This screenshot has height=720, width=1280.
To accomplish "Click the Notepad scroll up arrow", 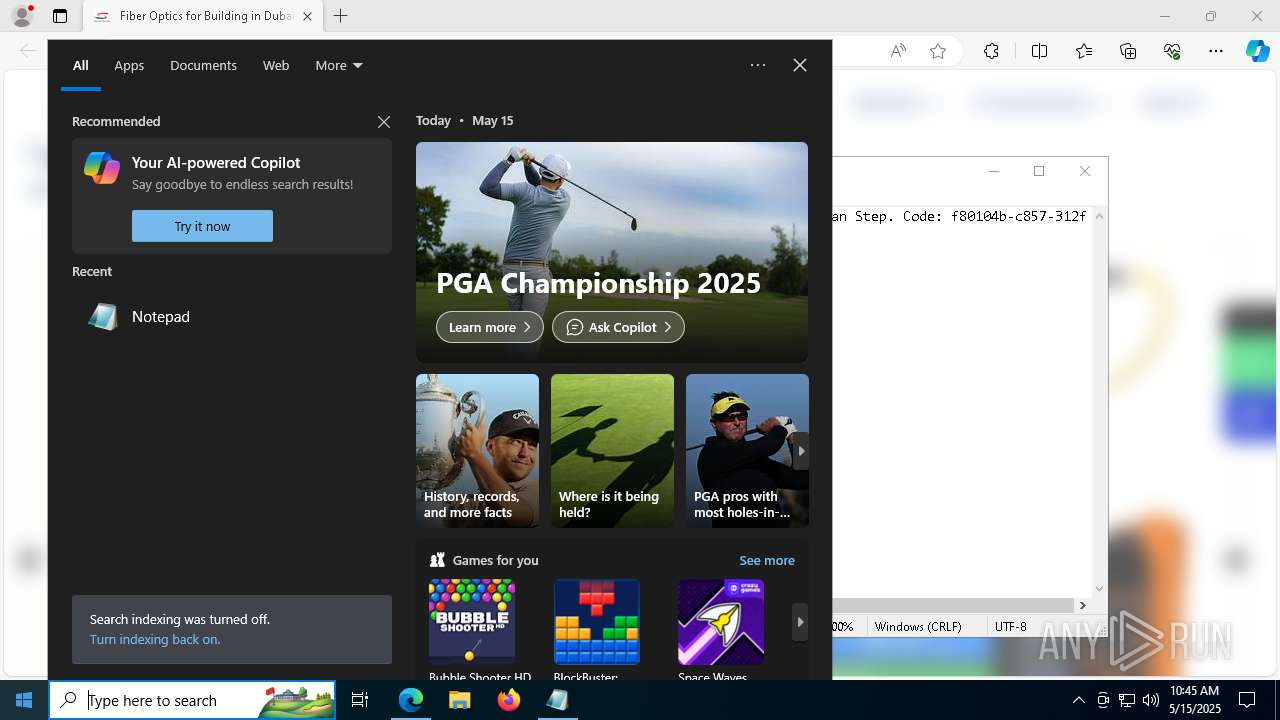I will point(1100,215).
